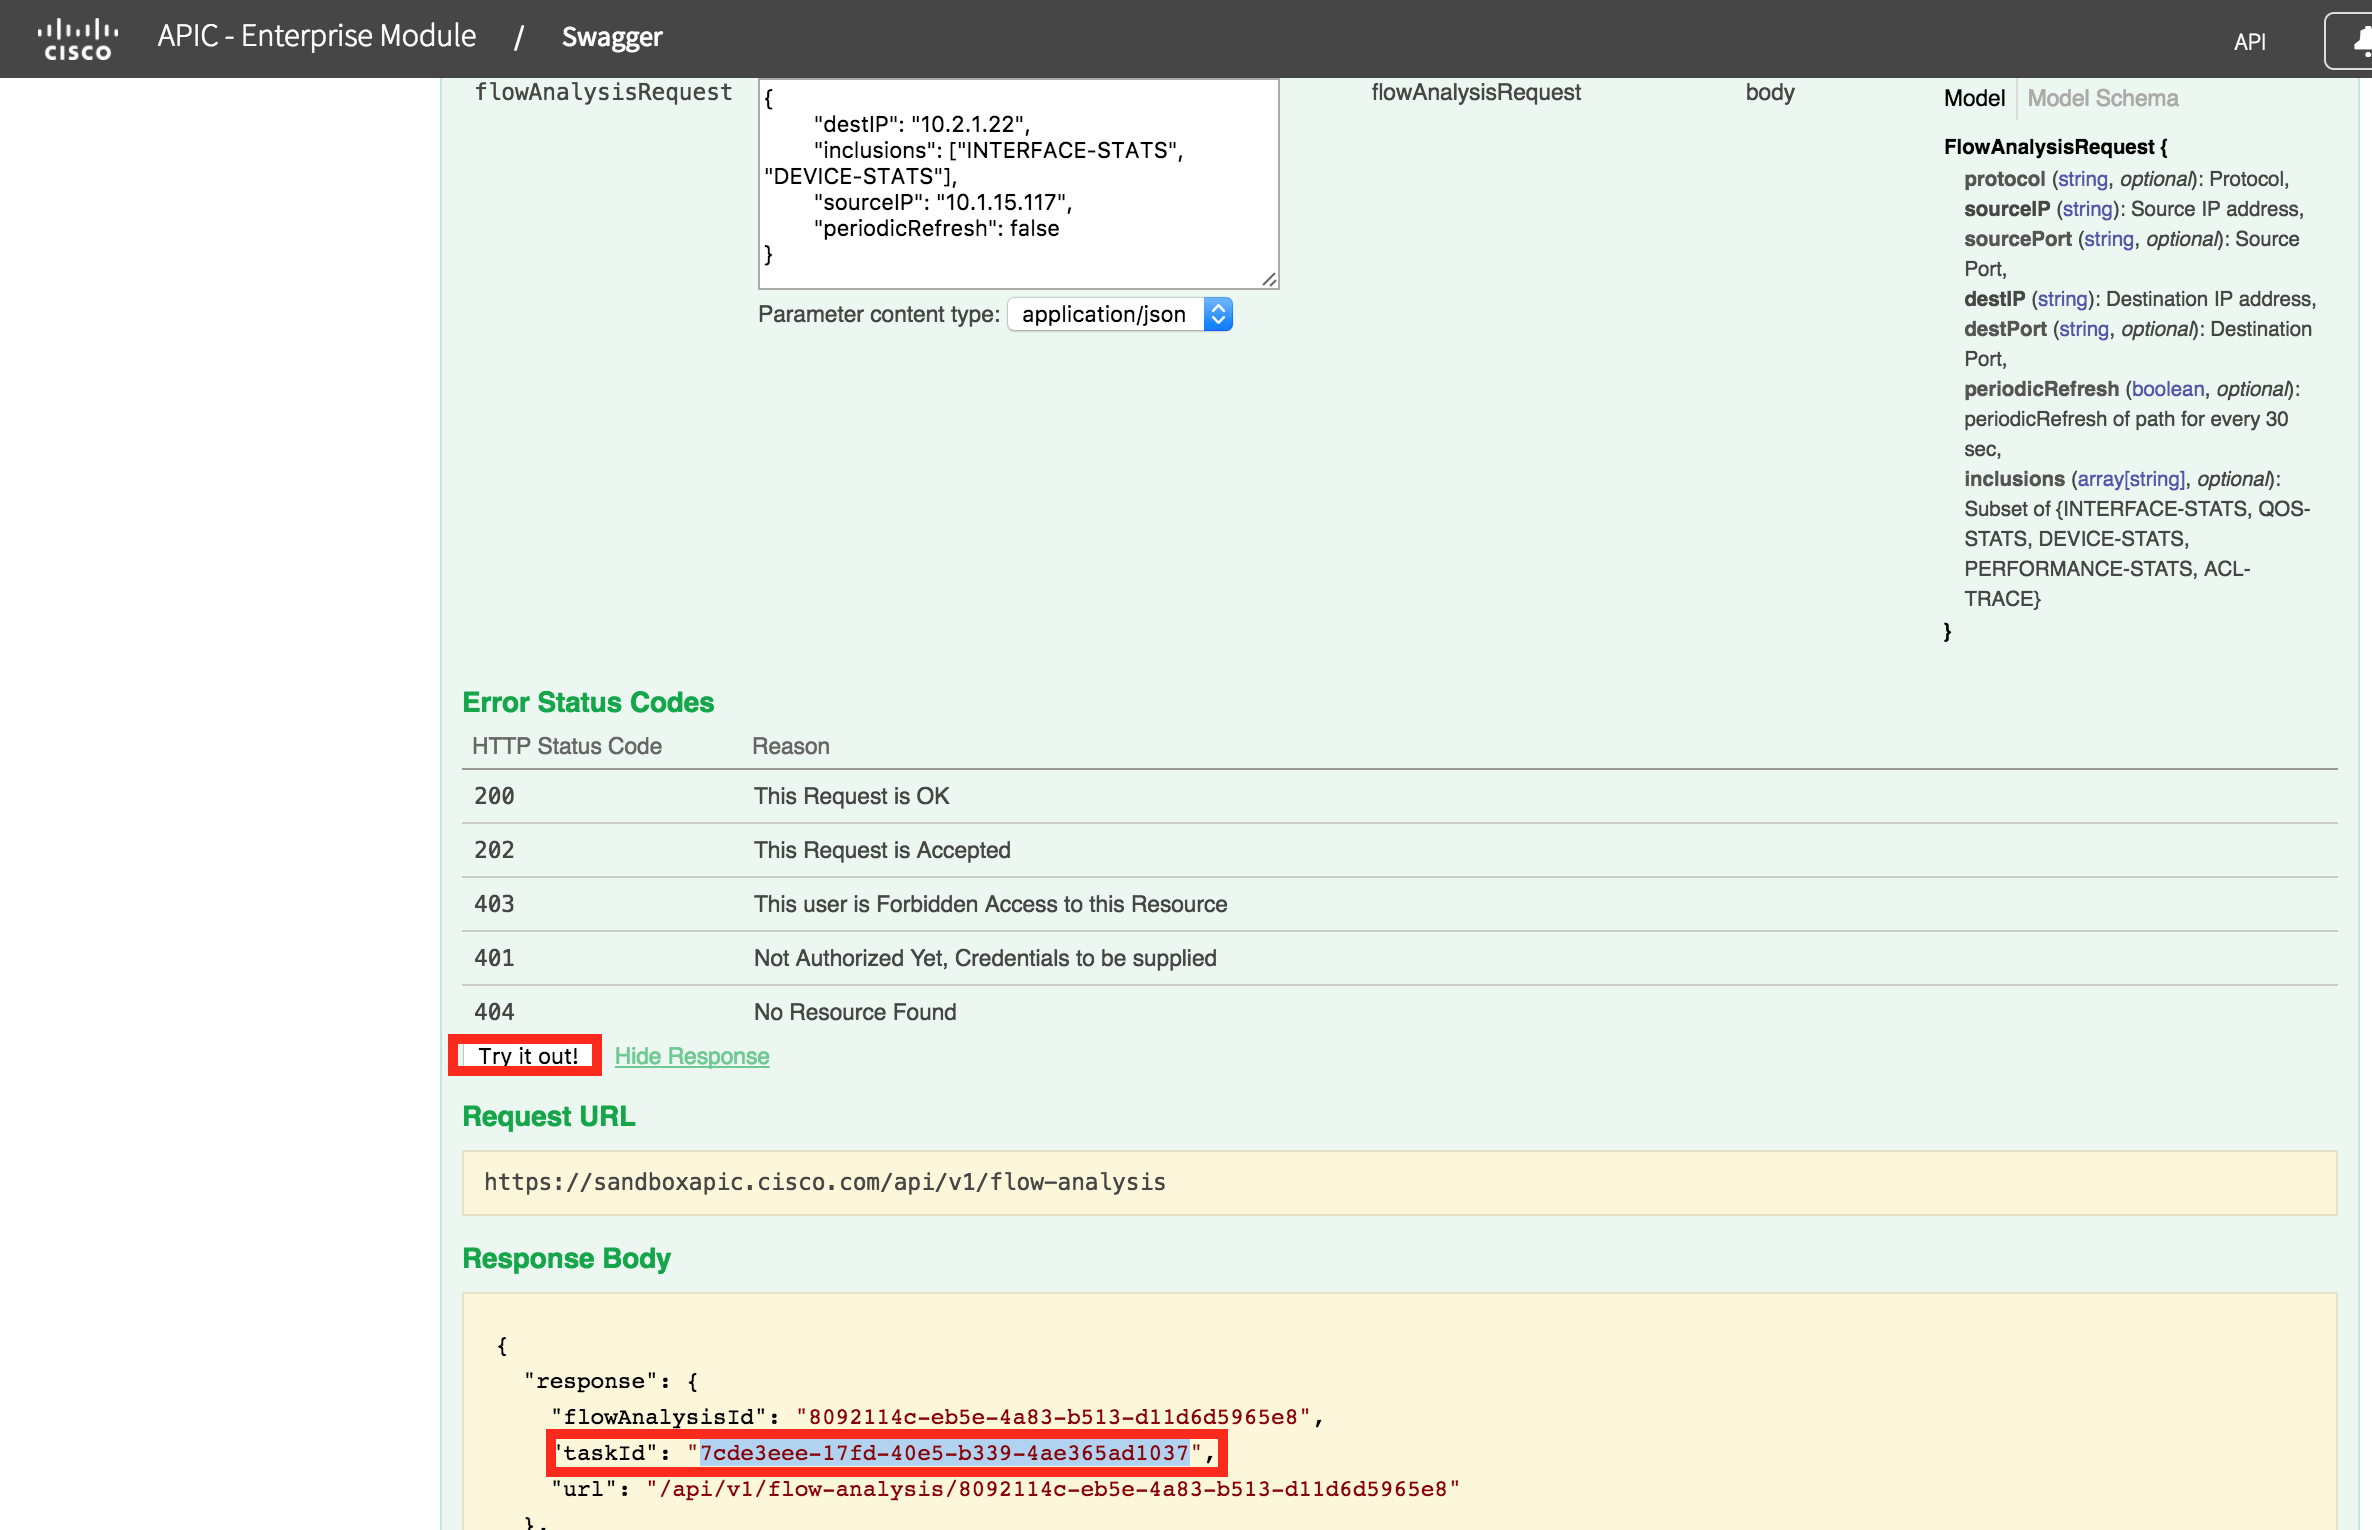Click the Reason column header
This screenshot has width=2372, height=1530.
[x=790, y=746]
